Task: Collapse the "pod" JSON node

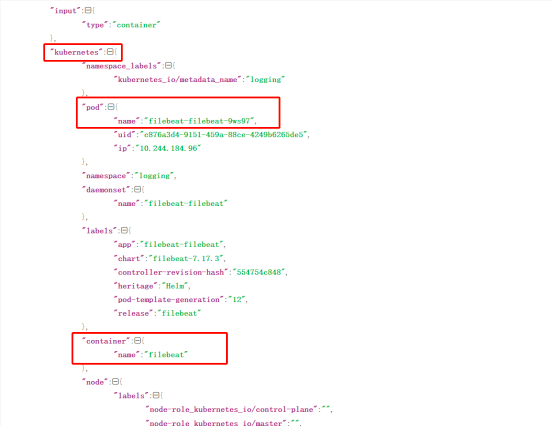Action: (x=111, y=107)
